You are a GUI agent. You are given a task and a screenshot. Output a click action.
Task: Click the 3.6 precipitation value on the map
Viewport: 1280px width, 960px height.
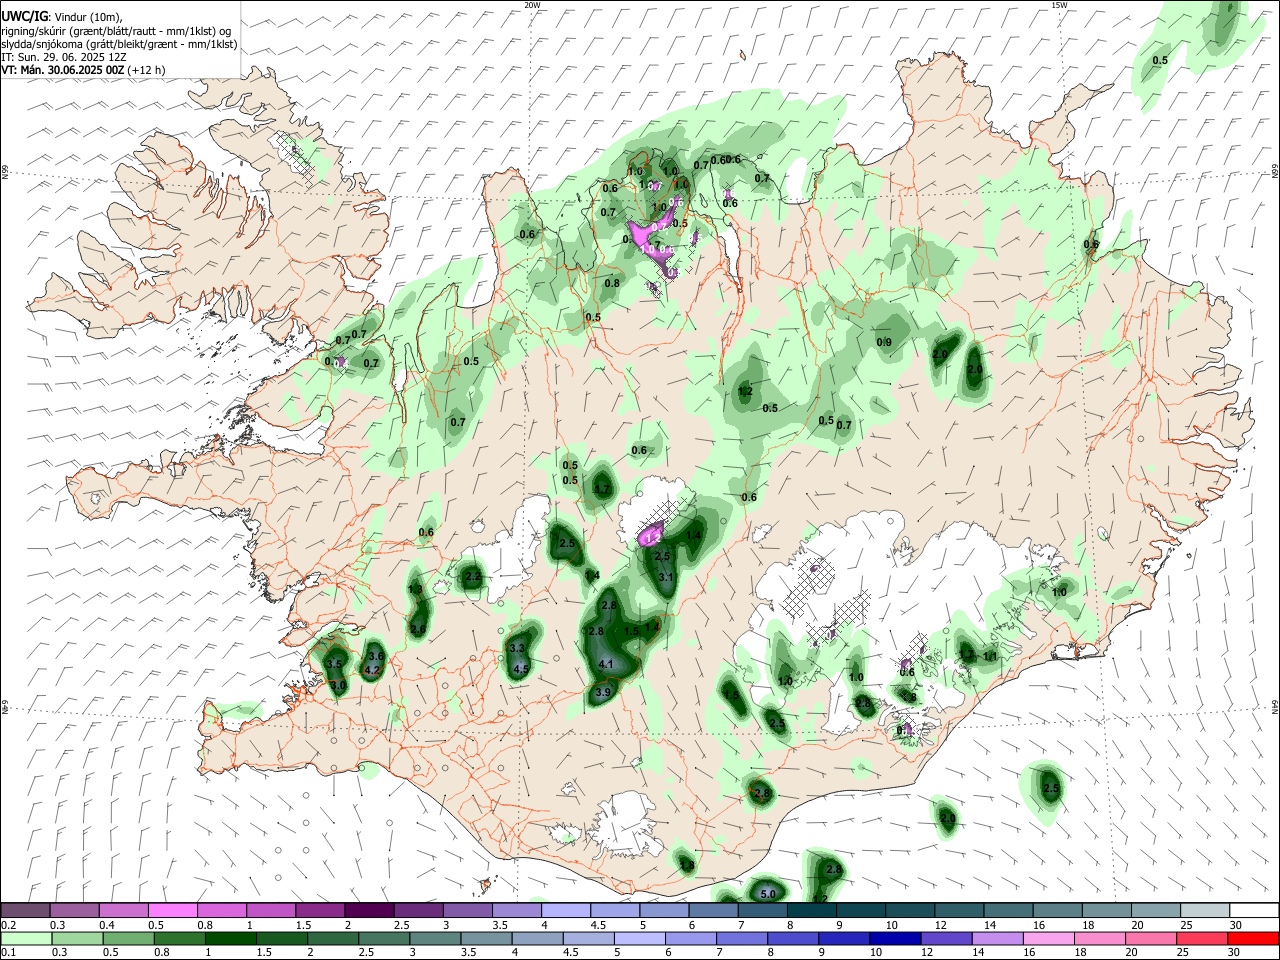(x=376, y=656)
